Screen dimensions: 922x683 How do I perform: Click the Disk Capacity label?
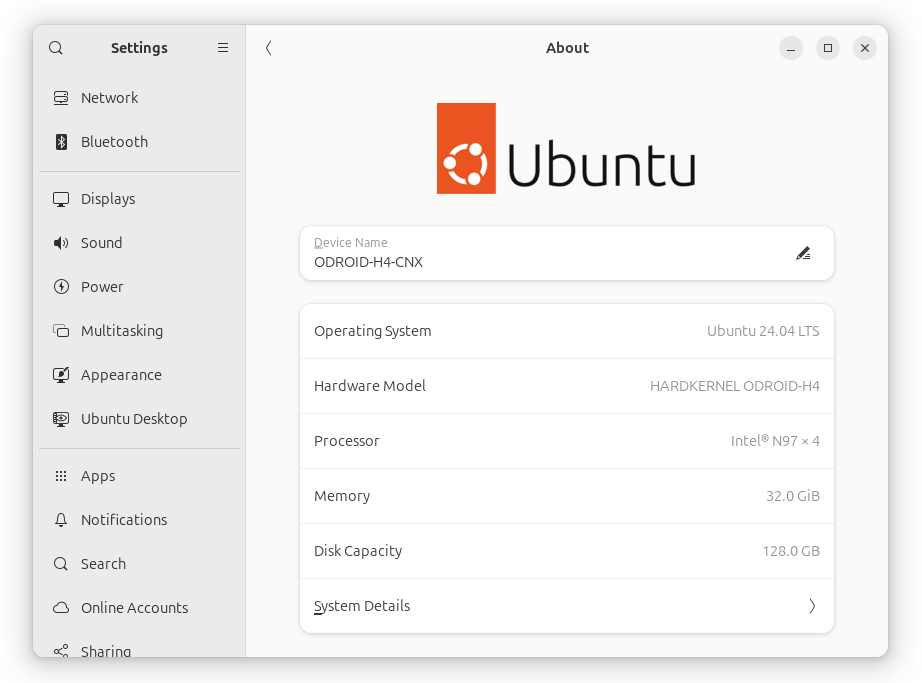pos(358,551)
